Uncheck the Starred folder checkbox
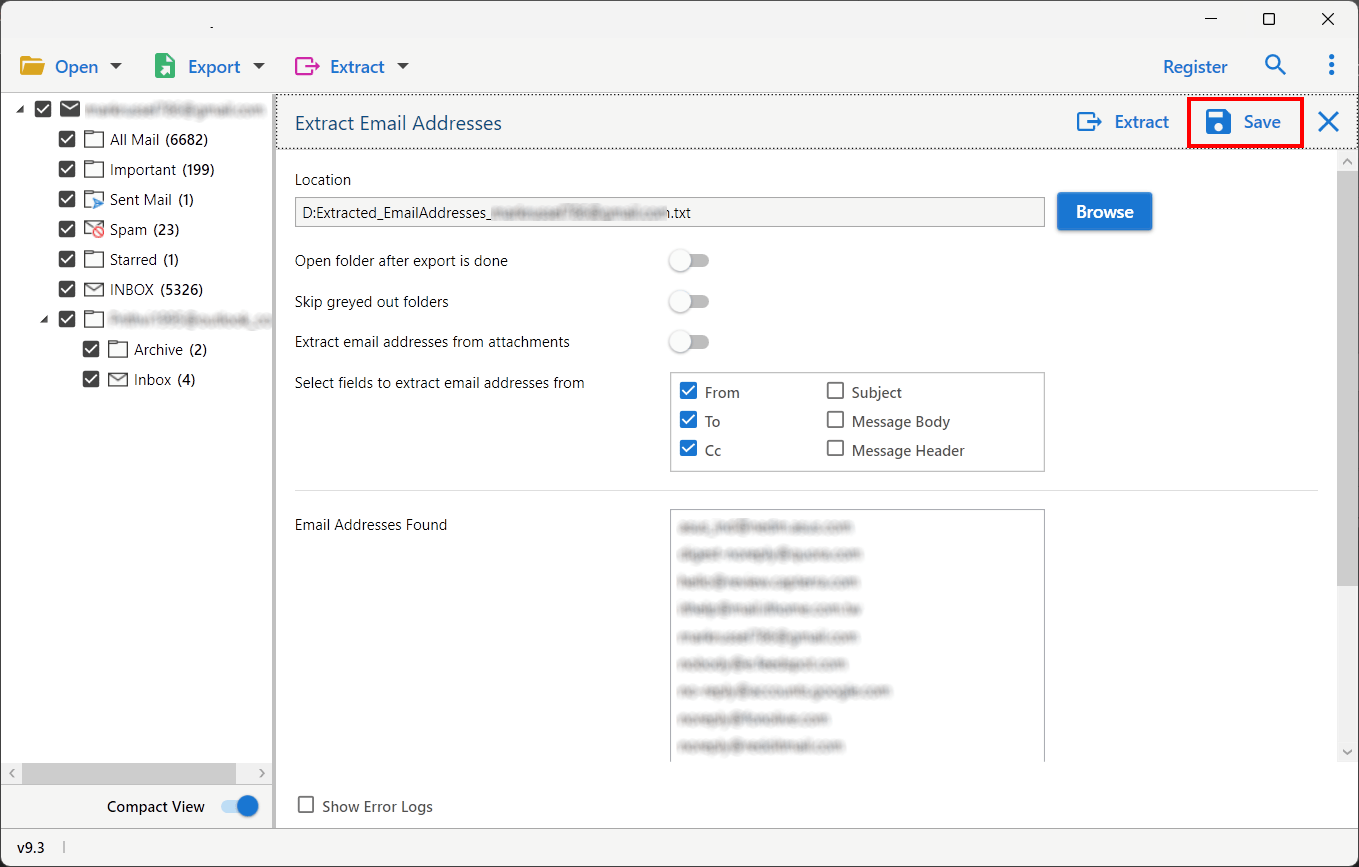Screen dimensions: 1359x867 tap(67, 259)
